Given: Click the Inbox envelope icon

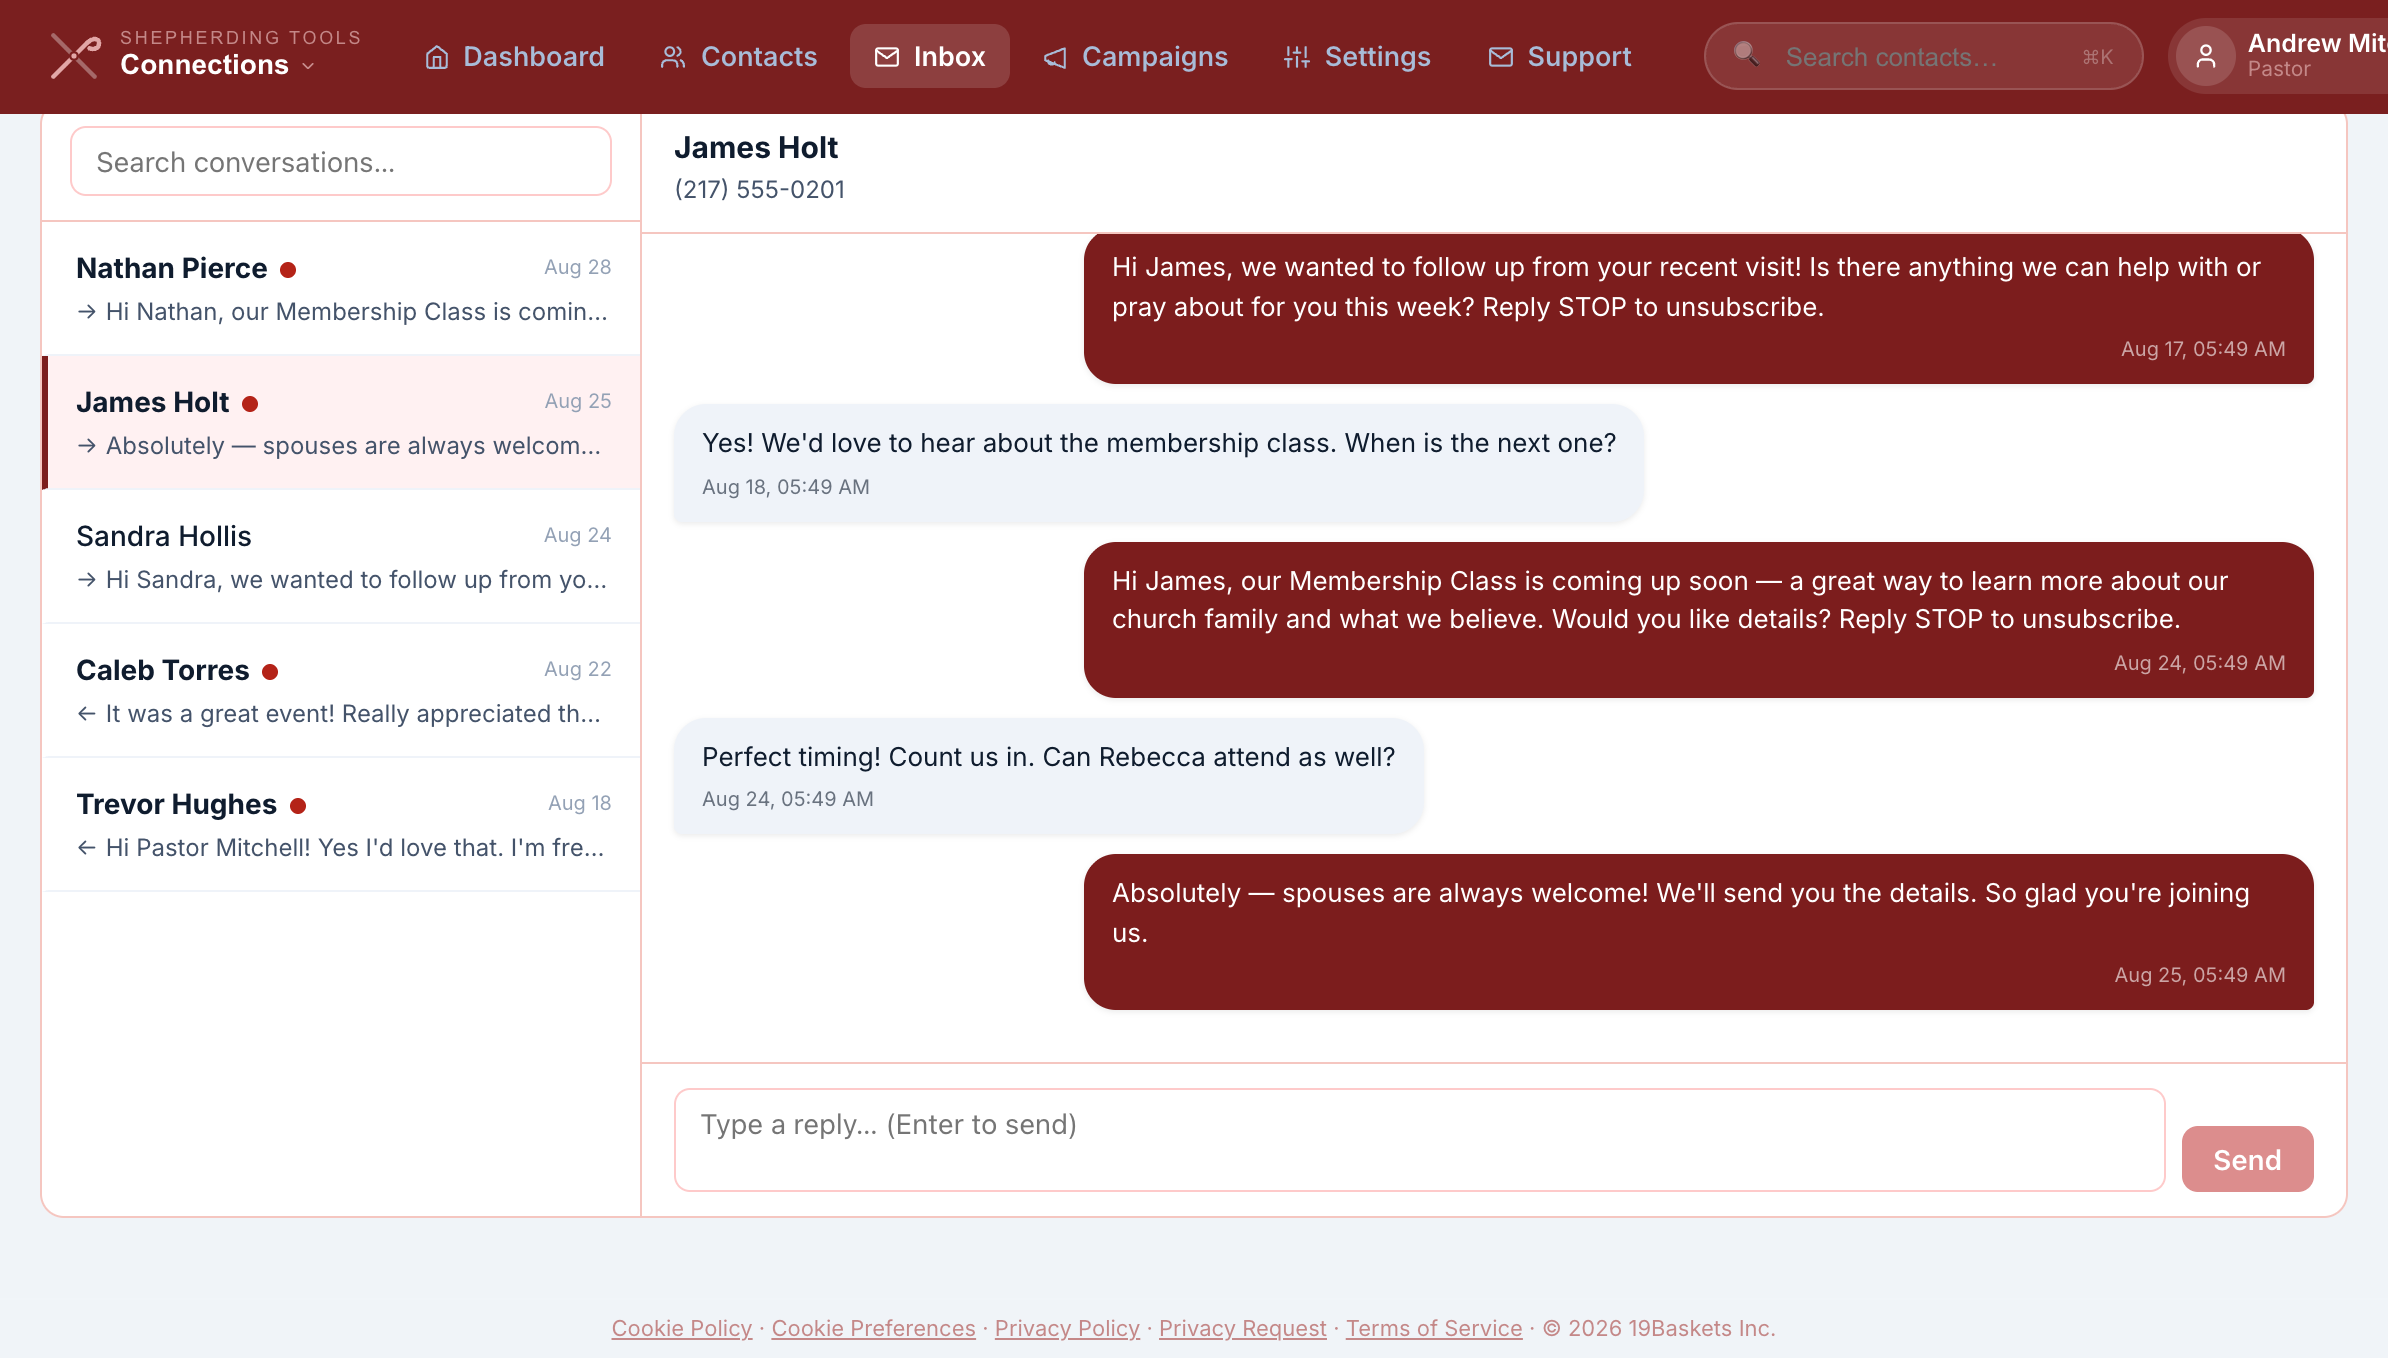Looking at the screenshot, I should tap(886, 57).
